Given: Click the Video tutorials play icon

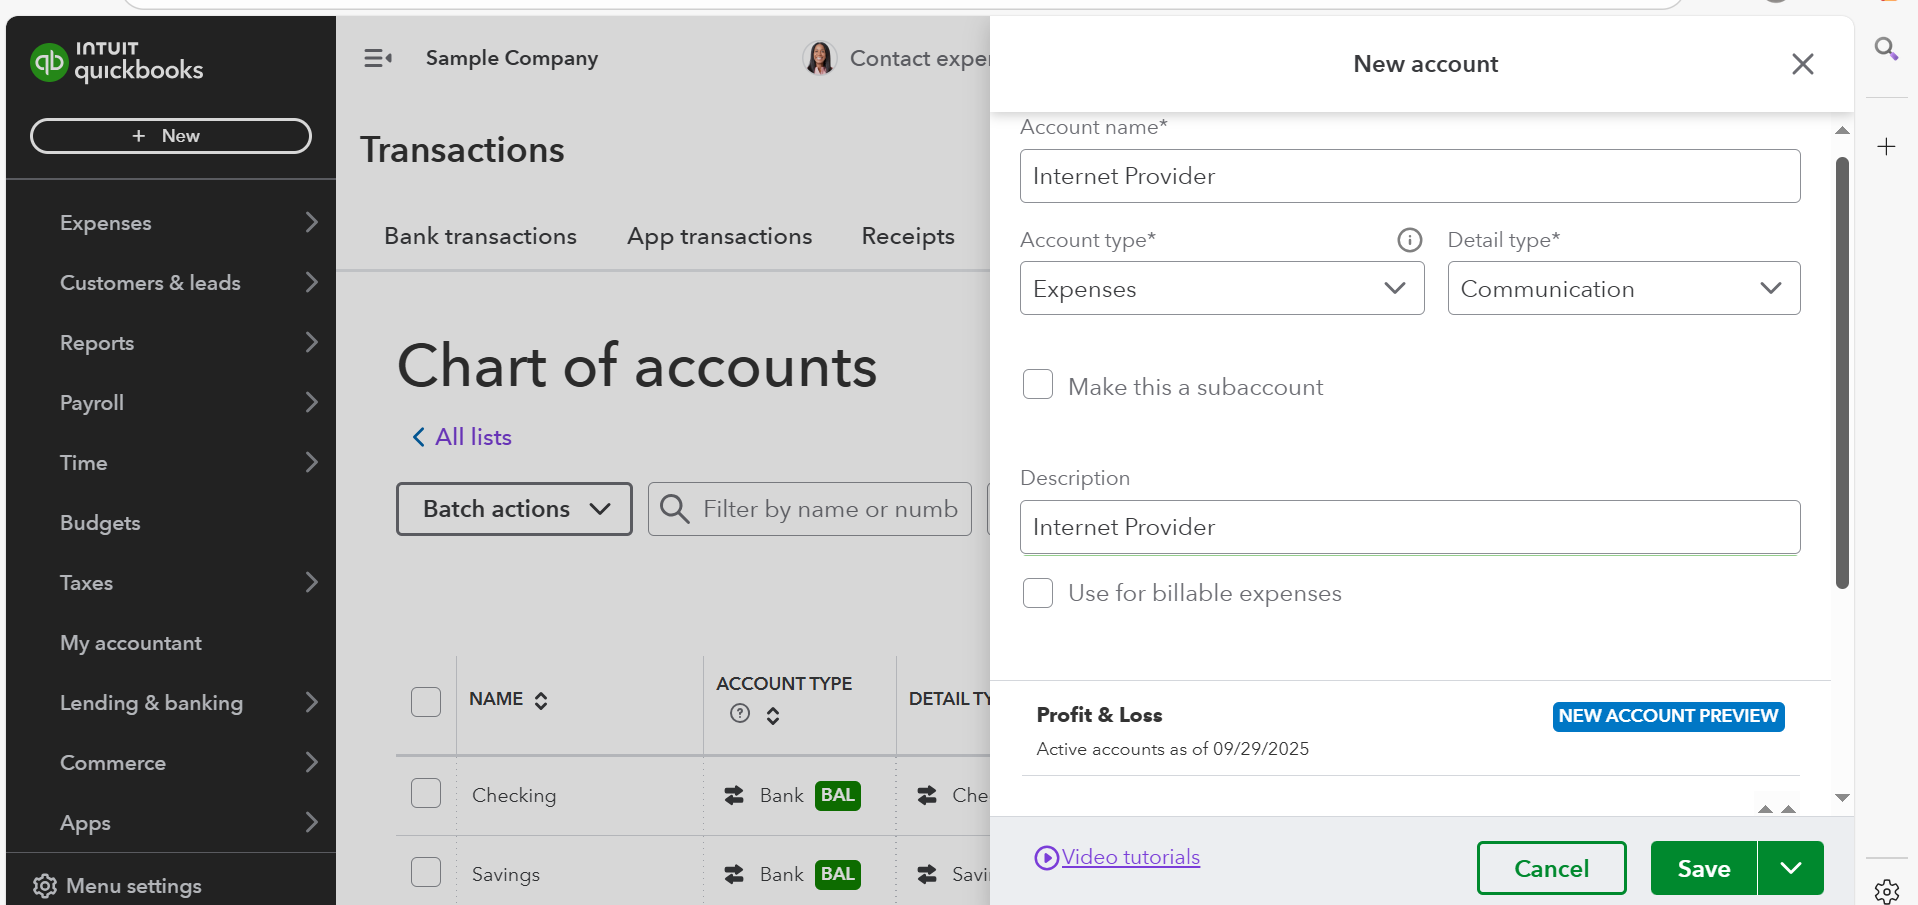Looking at the screenshot, I should pos(1046,858).
